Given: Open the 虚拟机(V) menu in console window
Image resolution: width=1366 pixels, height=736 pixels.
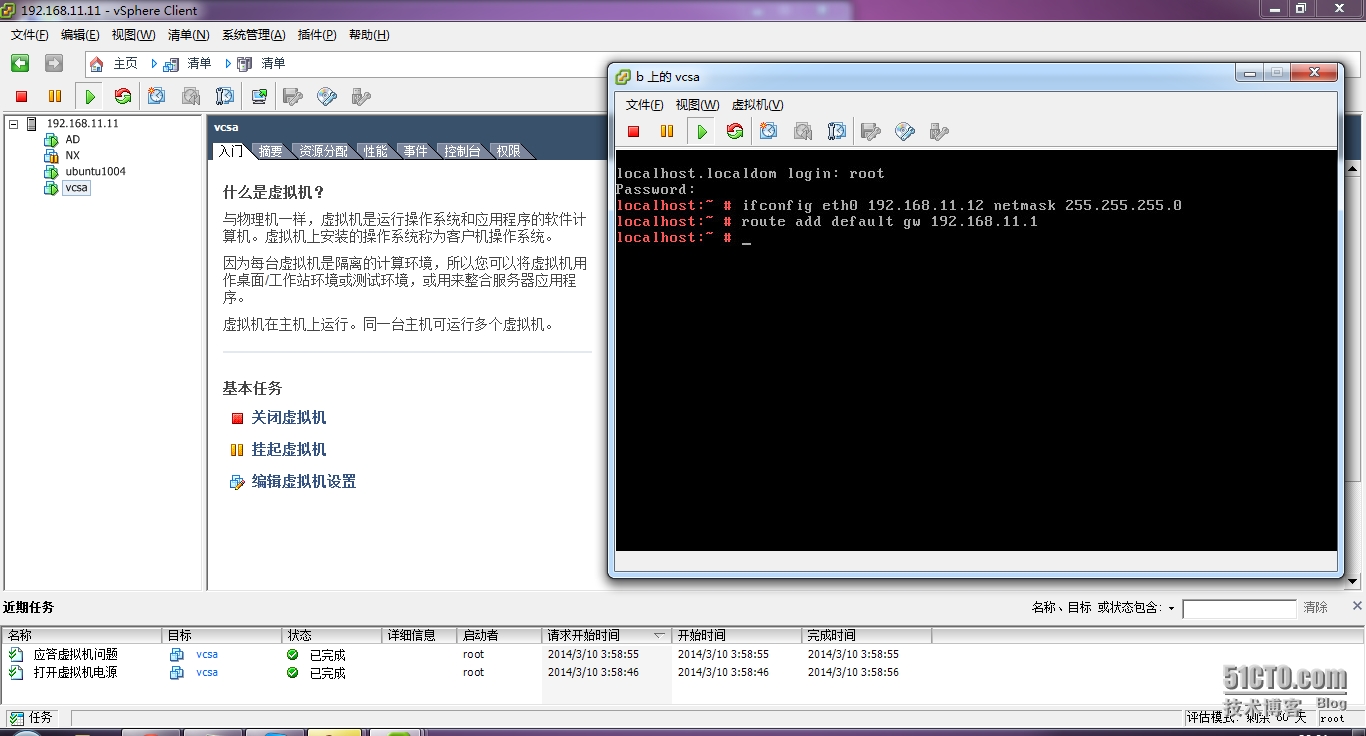Looking at the screenshot, I should [x=757, y=105].
